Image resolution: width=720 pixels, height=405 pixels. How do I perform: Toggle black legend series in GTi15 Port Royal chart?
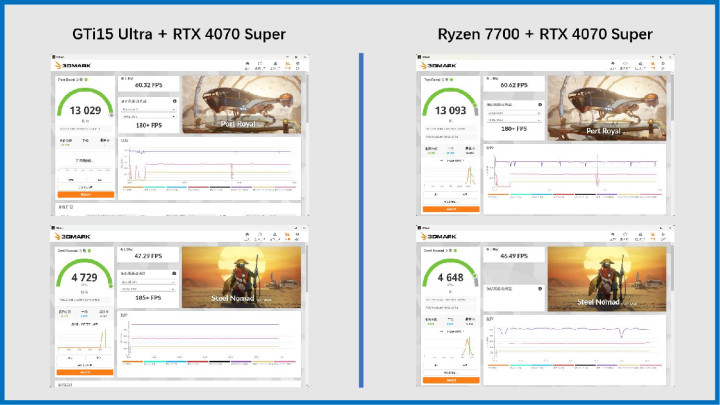point(220,188)
